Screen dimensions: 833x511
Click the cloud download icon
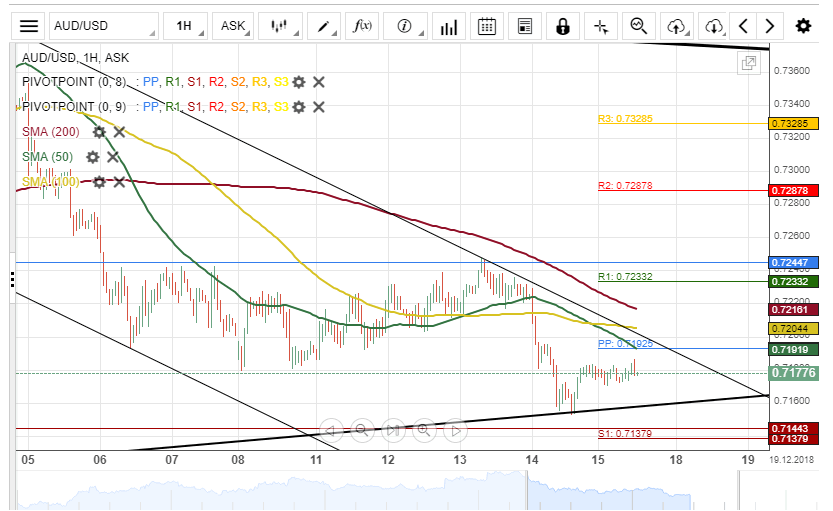point(714,26)
